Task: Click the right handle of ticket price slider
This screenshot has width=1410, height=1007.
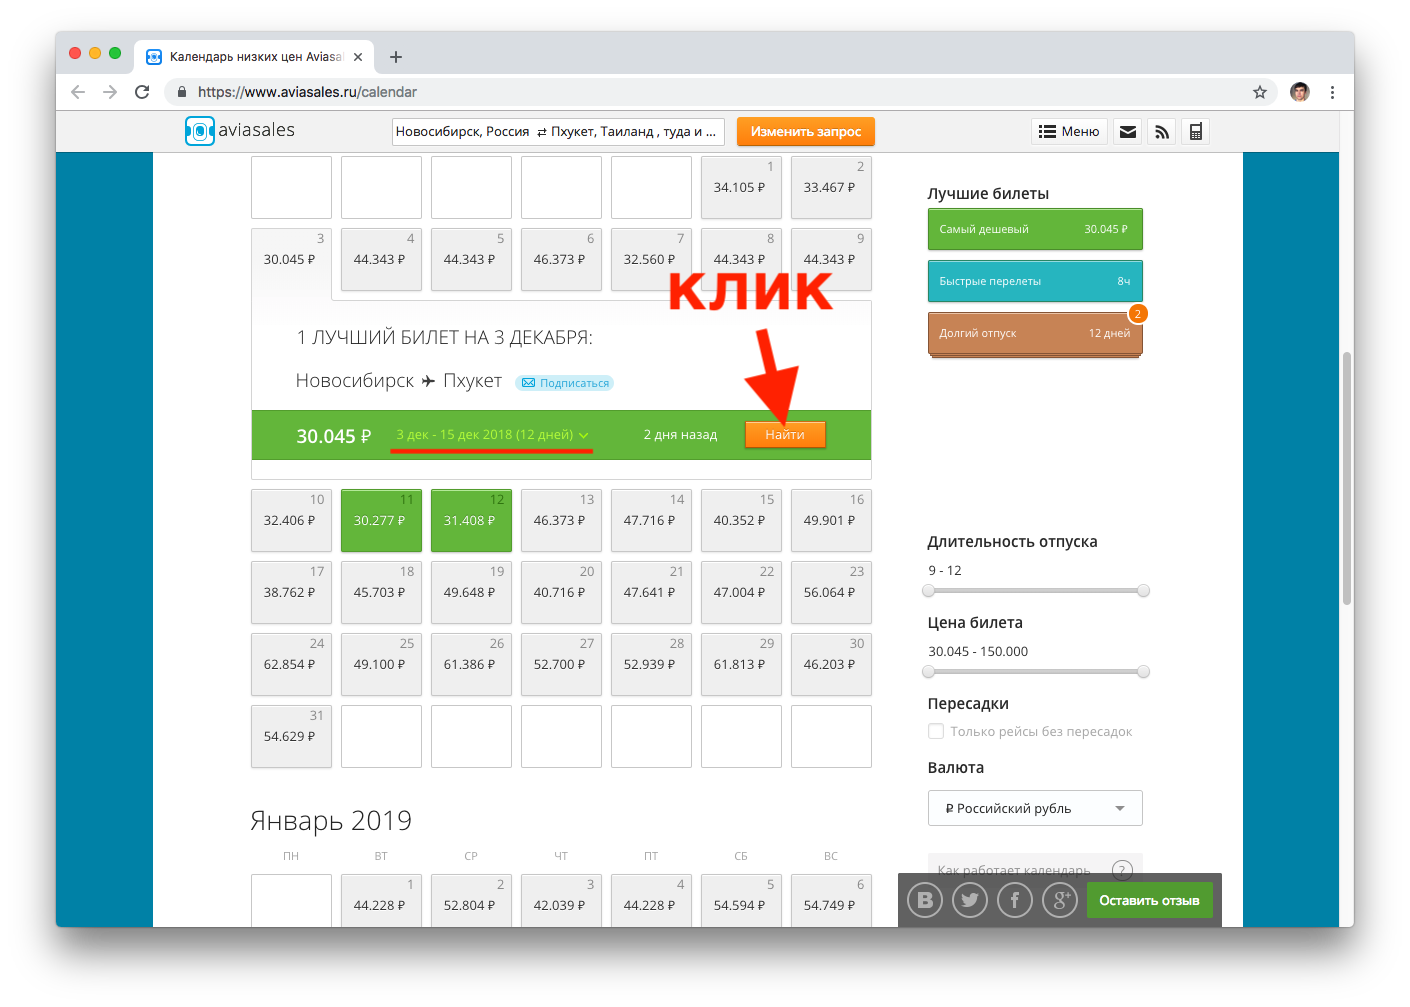Action: [x=1143, y=672]
